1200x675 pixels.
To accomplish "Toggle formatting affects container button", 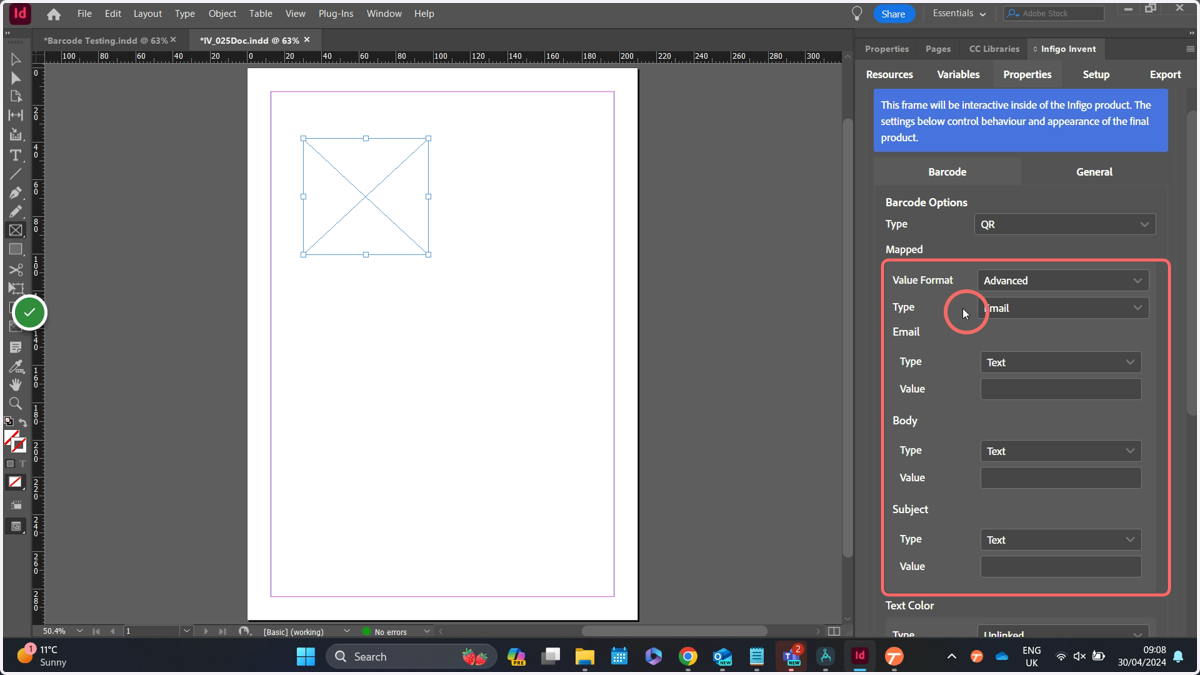I will coord(10,464).
